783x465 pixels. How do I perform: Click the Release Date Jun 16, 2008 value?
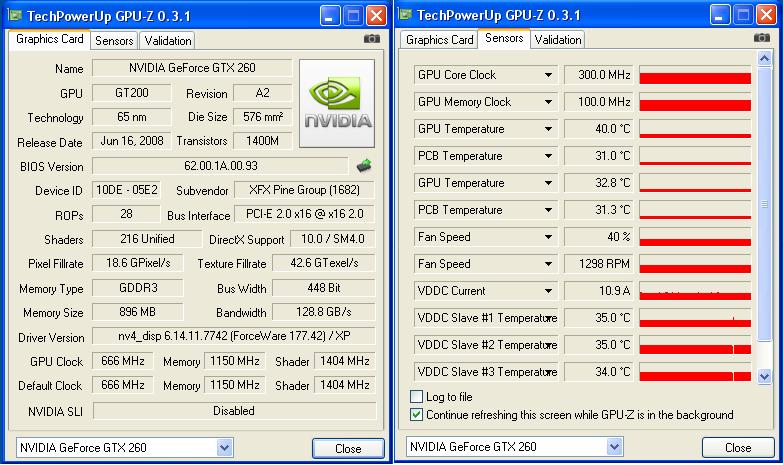131,141
